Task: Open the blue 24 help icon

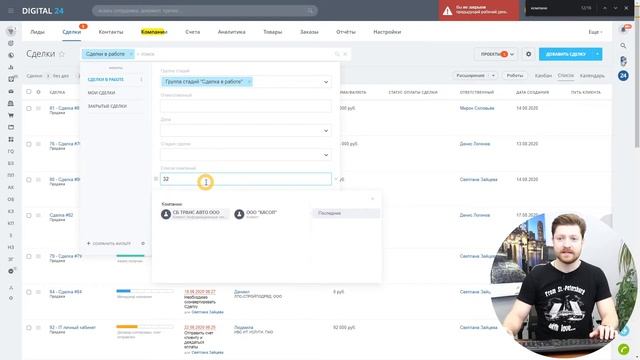Action: point(623,76)
